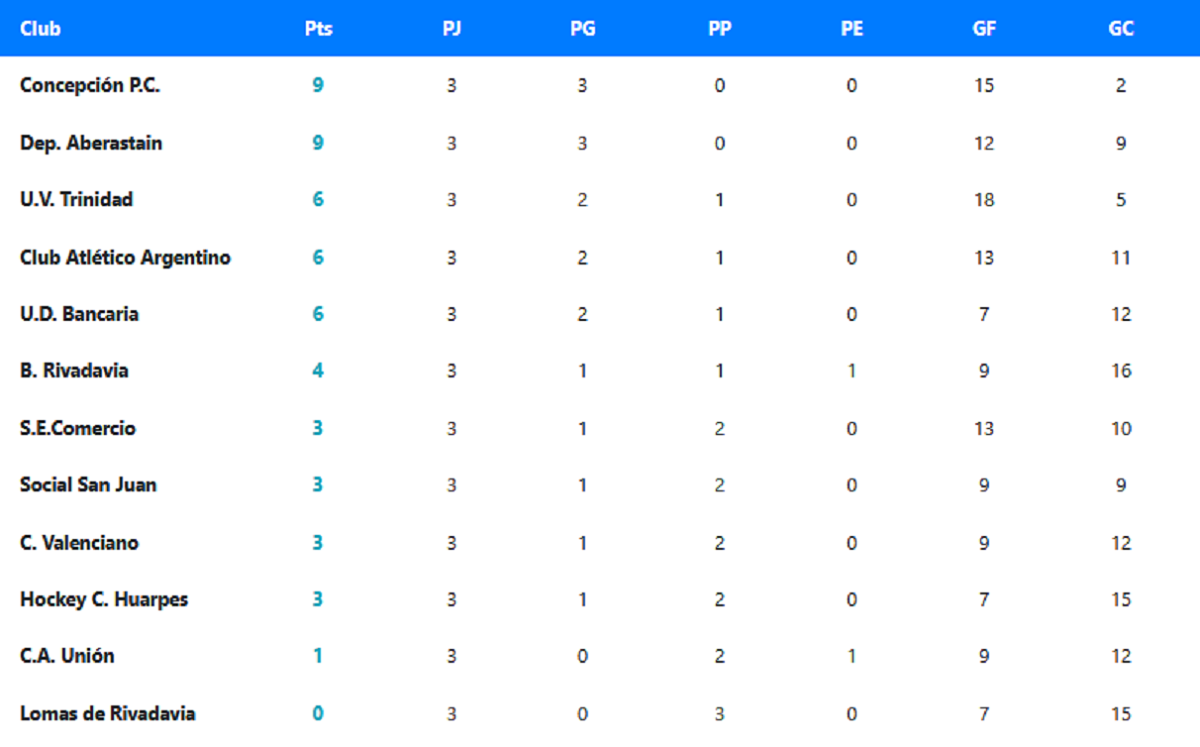1200x747 pixels.
Task: Click the Club column header
Action: (40, 29)
